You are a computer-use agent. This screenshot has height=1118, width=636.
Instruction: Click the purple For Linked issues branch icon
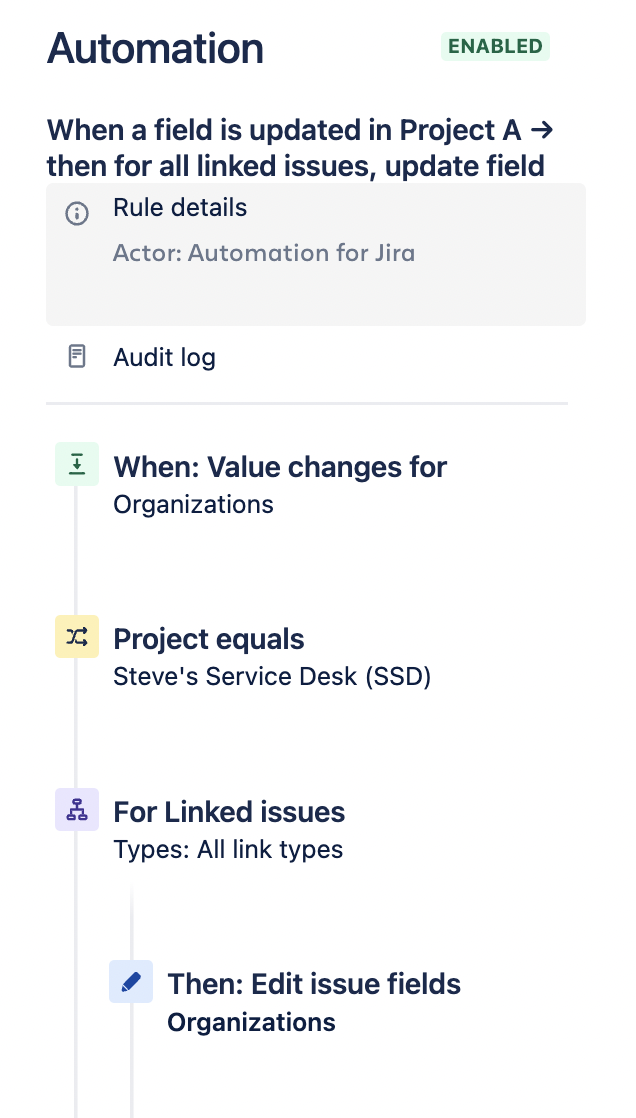[x=77, y=809]
